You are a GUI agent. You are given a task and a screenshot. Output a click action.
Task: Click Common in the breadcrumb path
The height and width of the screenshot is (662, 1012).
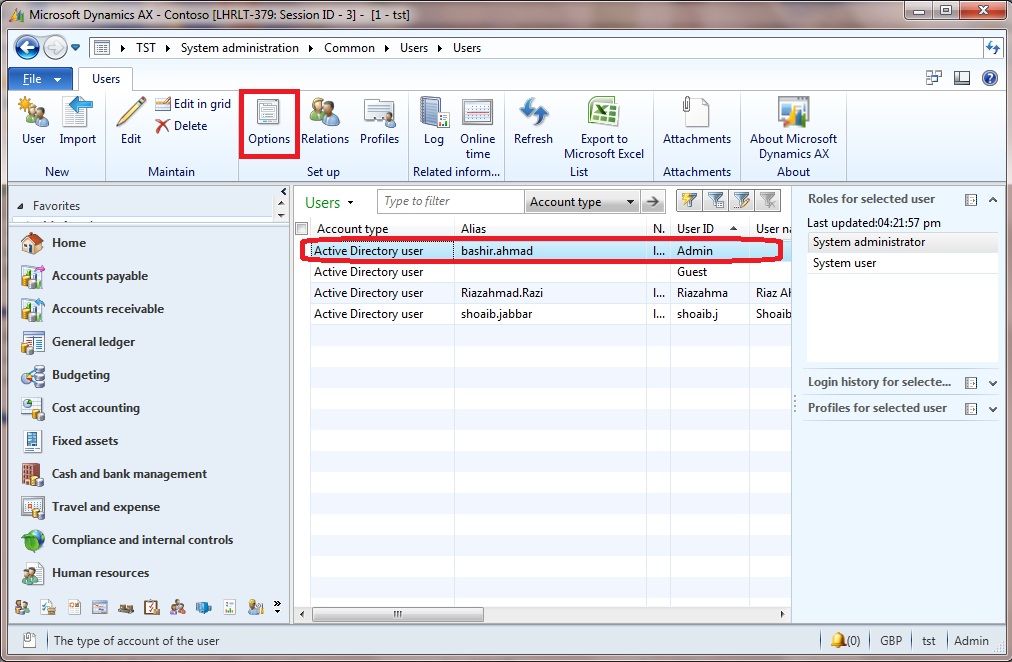click(349, 48)
